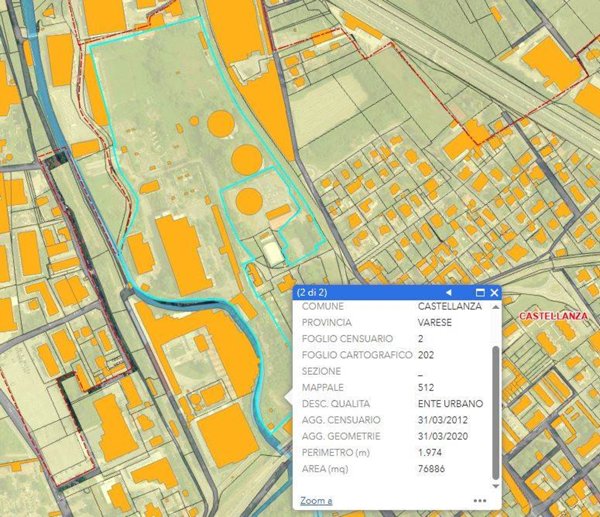Click the PERIMETRO (m) label
Viewport: 600px width, 517px height.
coord(336,453)
